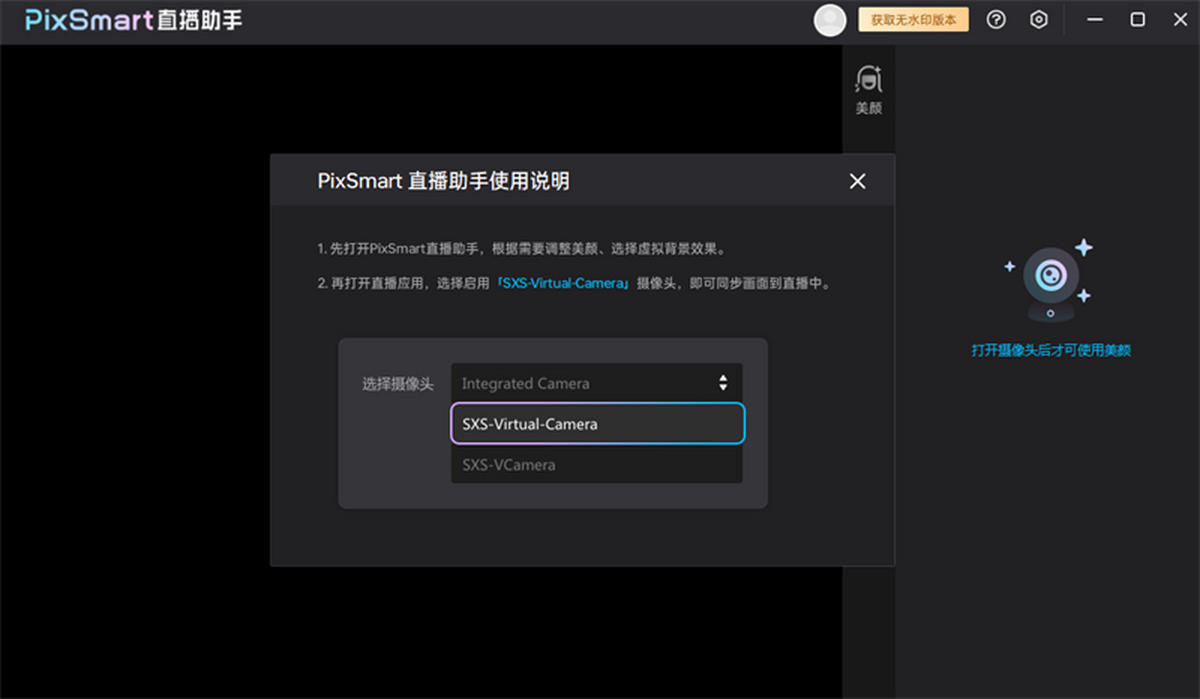Image resolution: width=1200 pixels, height=699 pixels.
Task: Click the stepper arrows on Integrated Camera field
Action: (x=722, y=383)
